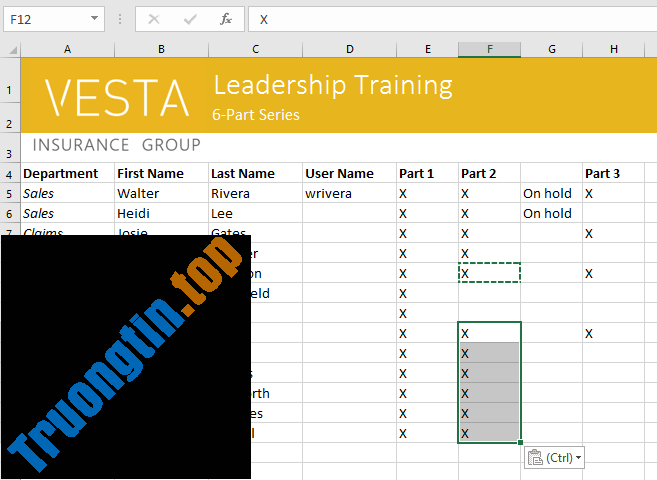Viewport: 657px width, 480px height.
Task: Click the 'Part 1' header cell
Action: [x=427, y=173]
